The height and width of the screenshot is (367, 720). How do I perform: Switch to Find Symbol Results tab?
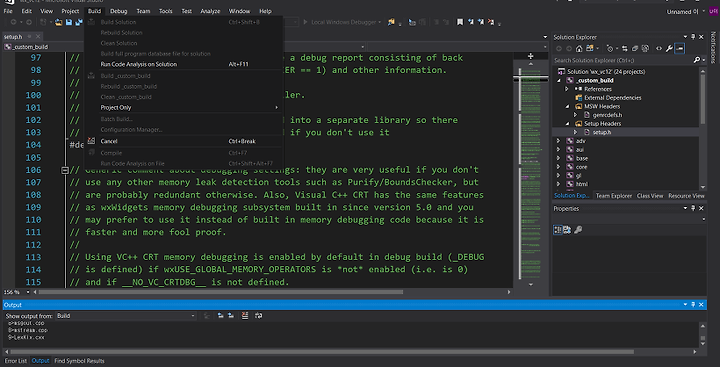[x=79, y=361]
